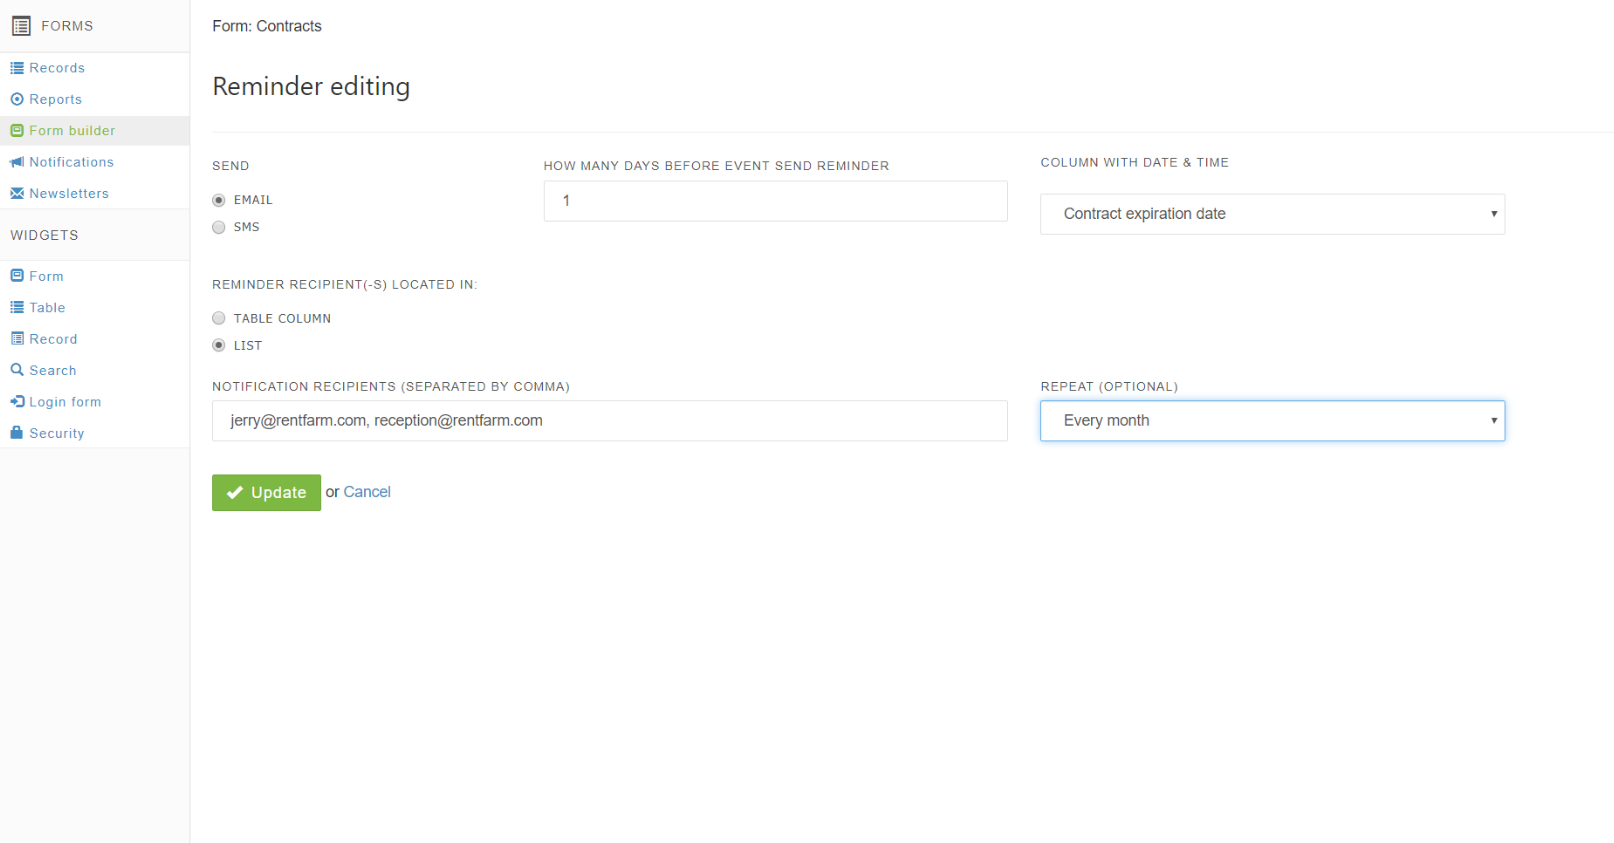Click the Table widget icon
Image resolution: width=1614 pixels, height=843 pixels.
click(x=17, y=308)
